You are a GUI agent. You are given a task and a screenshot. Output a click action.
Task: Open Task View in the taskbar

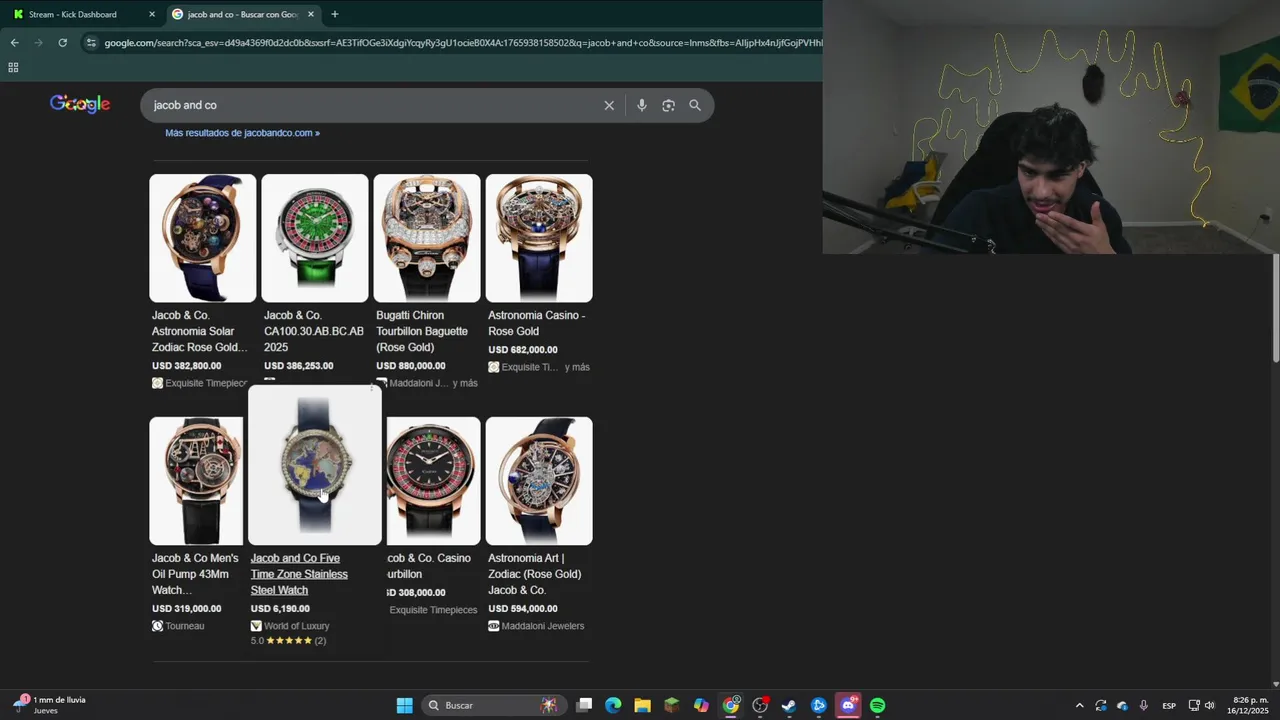pos(585,705)
